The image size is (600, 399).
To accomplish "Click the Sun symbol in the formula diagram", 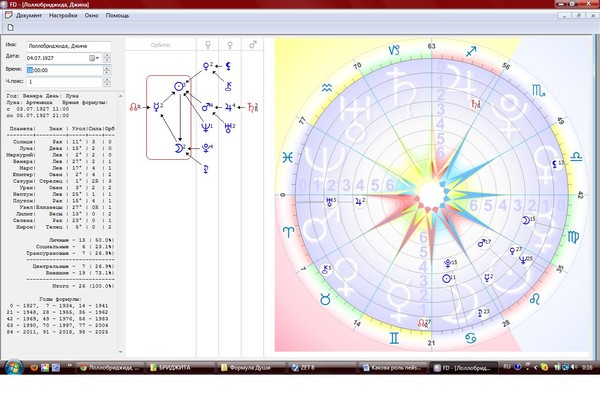I will (179, 86).
